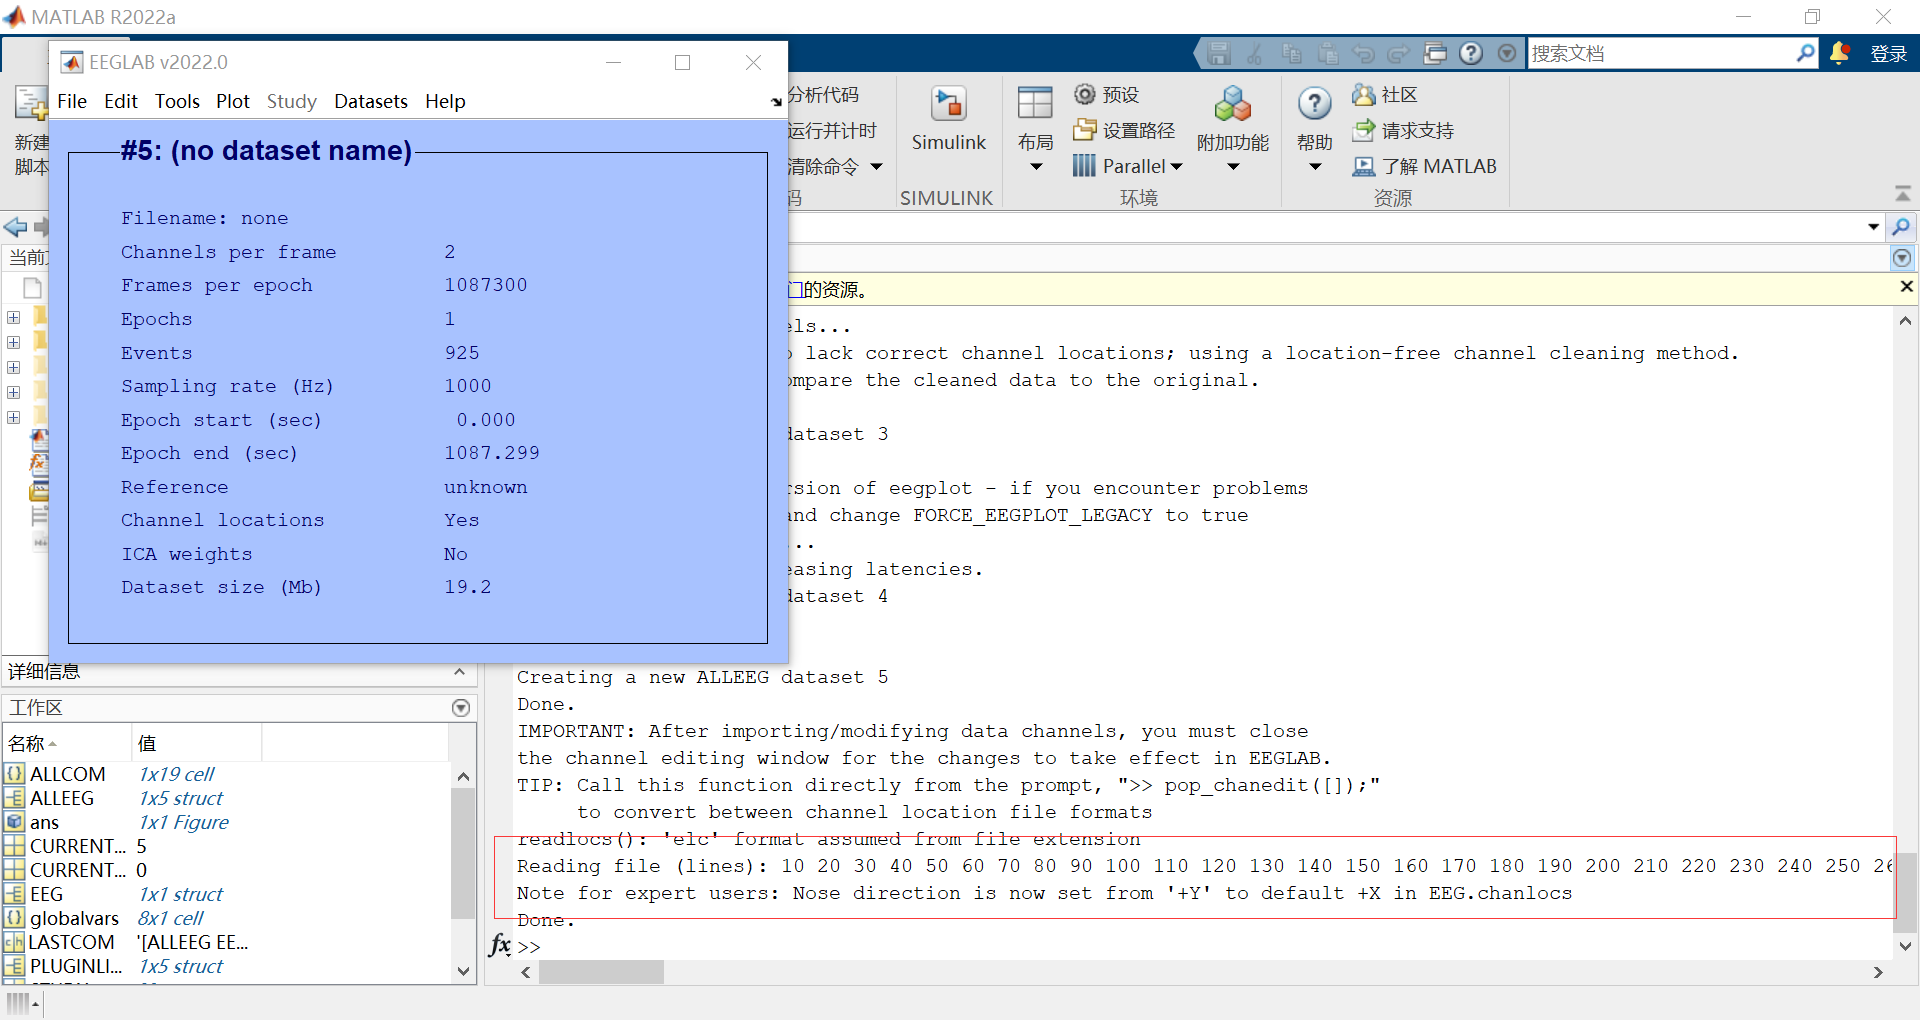
Task: Click the workspace vertical scrollbar thumb
Action: tap(462, 853)
